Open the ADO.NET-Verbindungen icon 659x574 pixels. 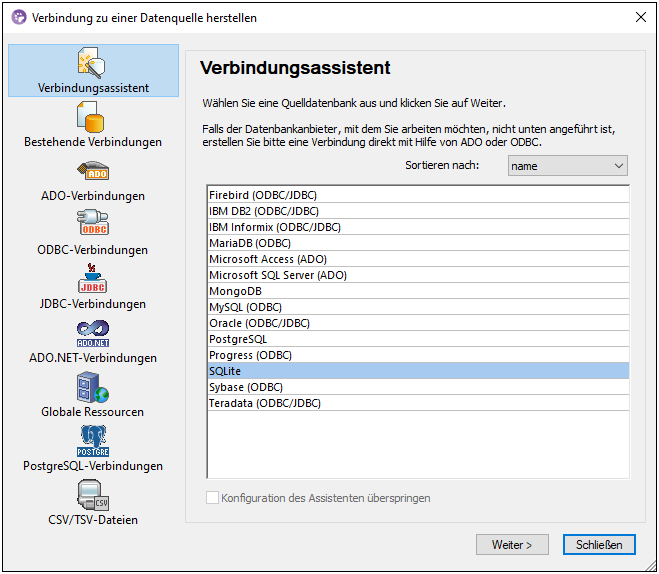pyautogui.click(x=93, y=334)
